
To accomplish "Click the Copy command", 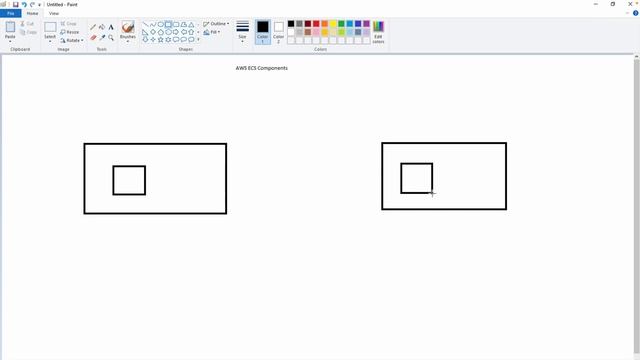I will coord(28,32).
